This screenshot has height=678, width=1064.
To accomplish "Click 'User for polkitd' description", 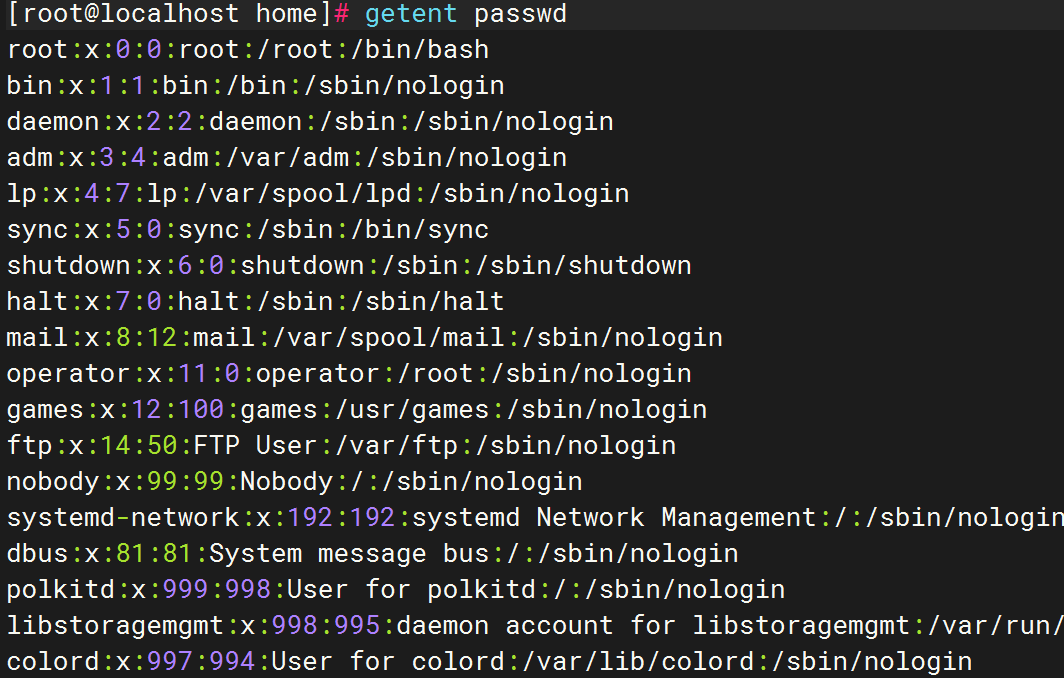I will coord(411,590).
